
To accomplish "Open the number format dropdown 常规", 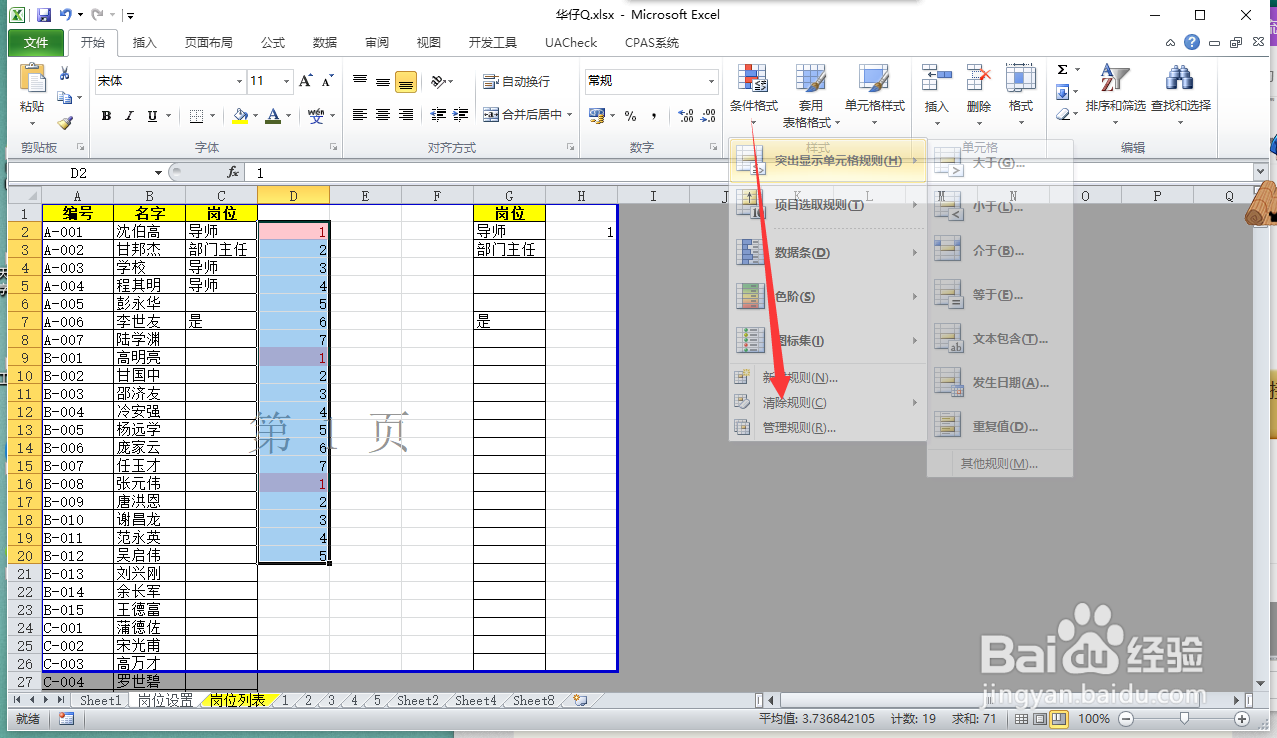I will pyautogui.click(x=712, y=81).
